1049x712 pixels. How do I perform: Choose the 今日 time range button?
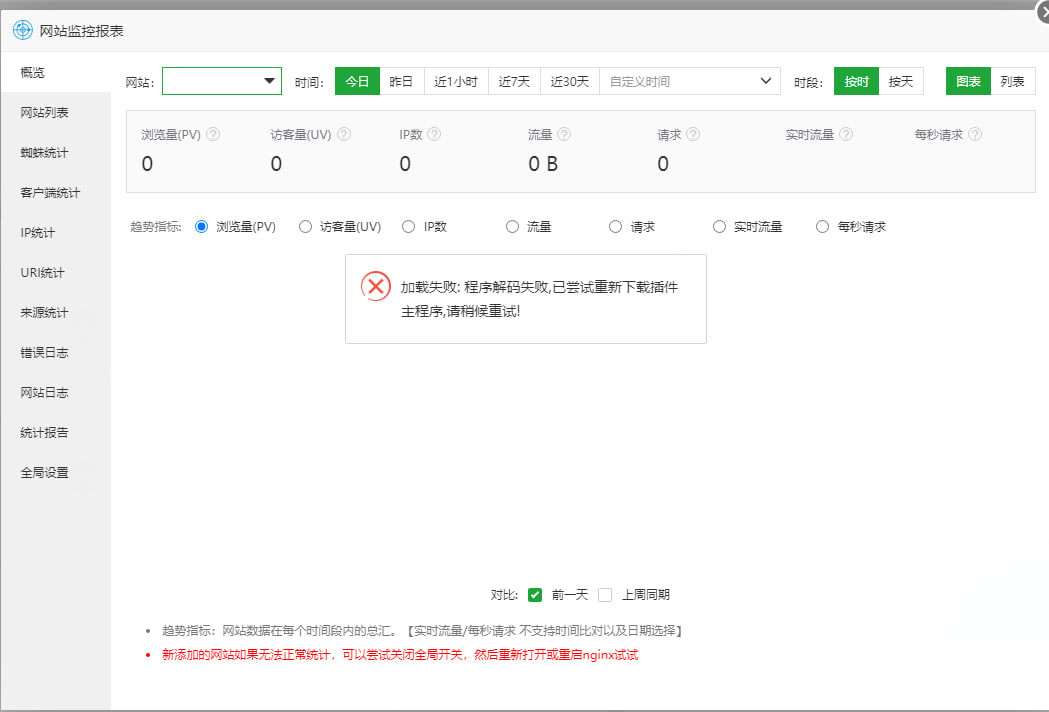coord(357,81)
